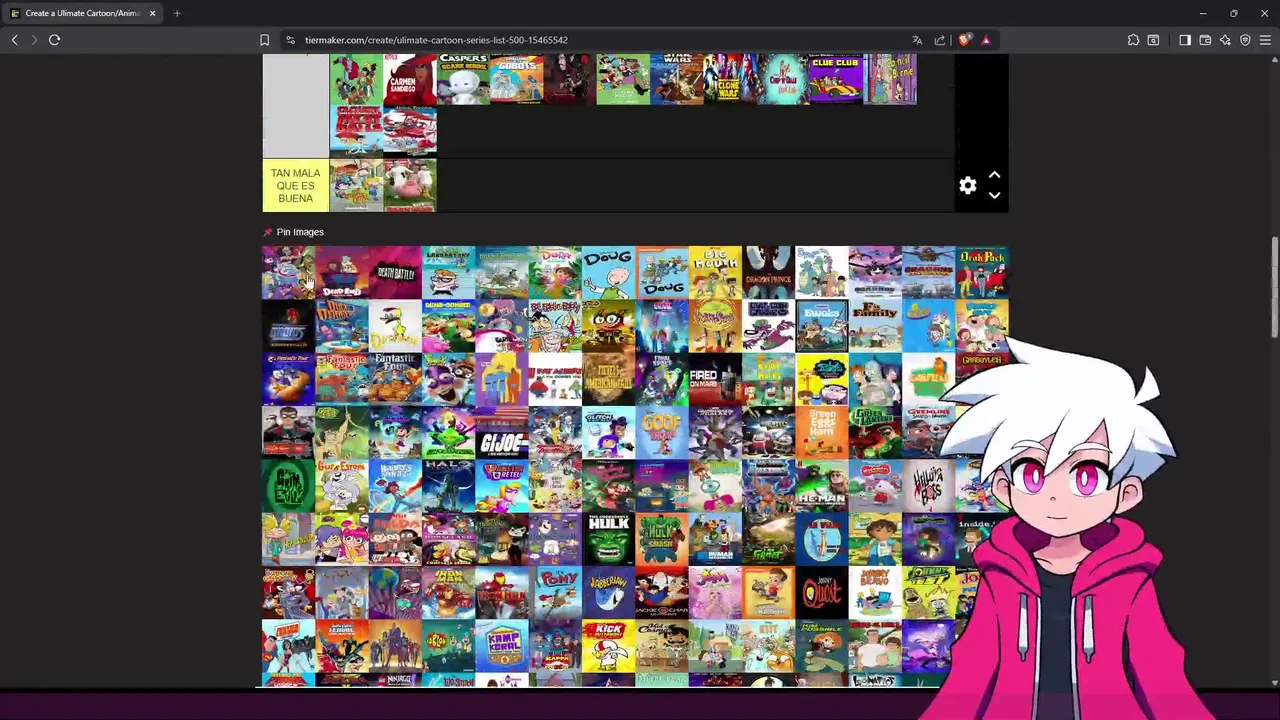Screen dimensions: 1280x720
Task: Click the He-Man image
Action: (822, 486)
